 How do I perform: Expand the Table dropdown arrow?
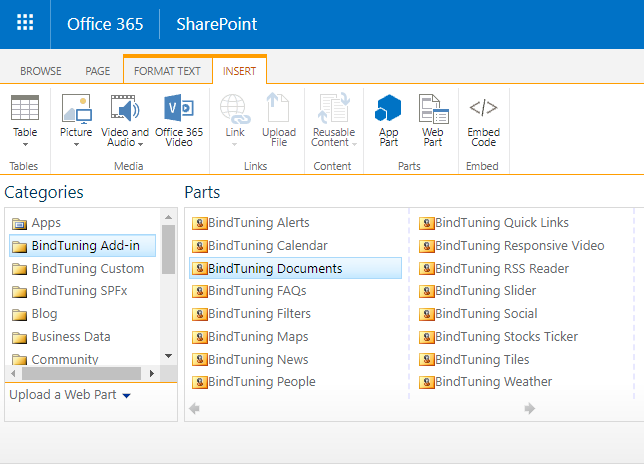coord(25,145)
